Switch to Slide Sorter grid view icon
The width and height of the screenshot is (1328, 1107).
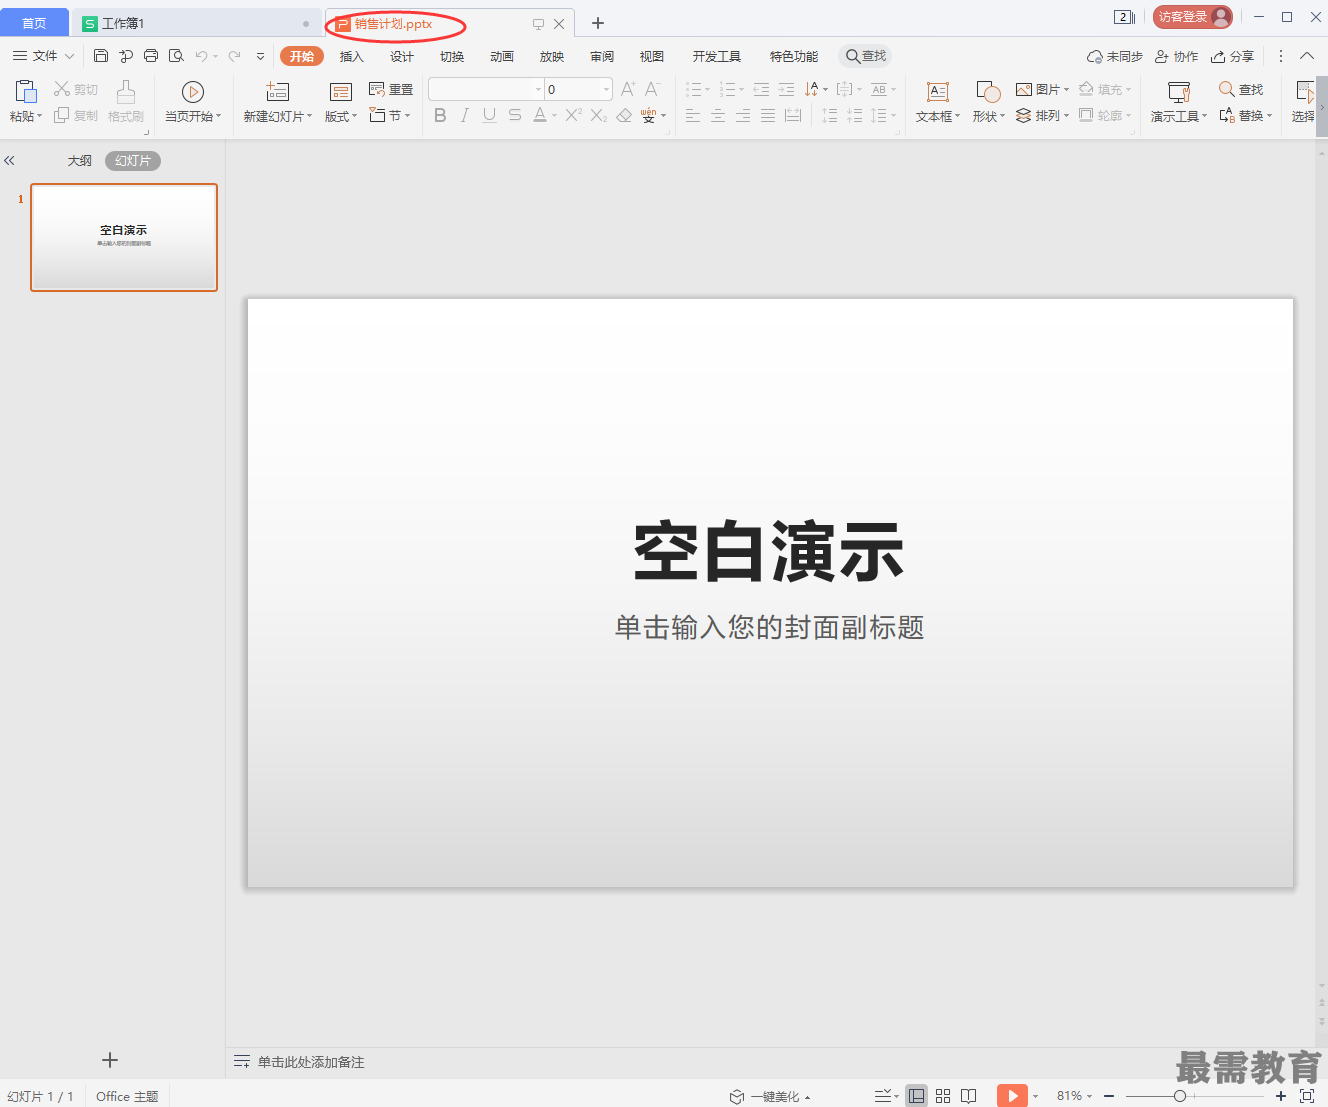coord(943,1096)
